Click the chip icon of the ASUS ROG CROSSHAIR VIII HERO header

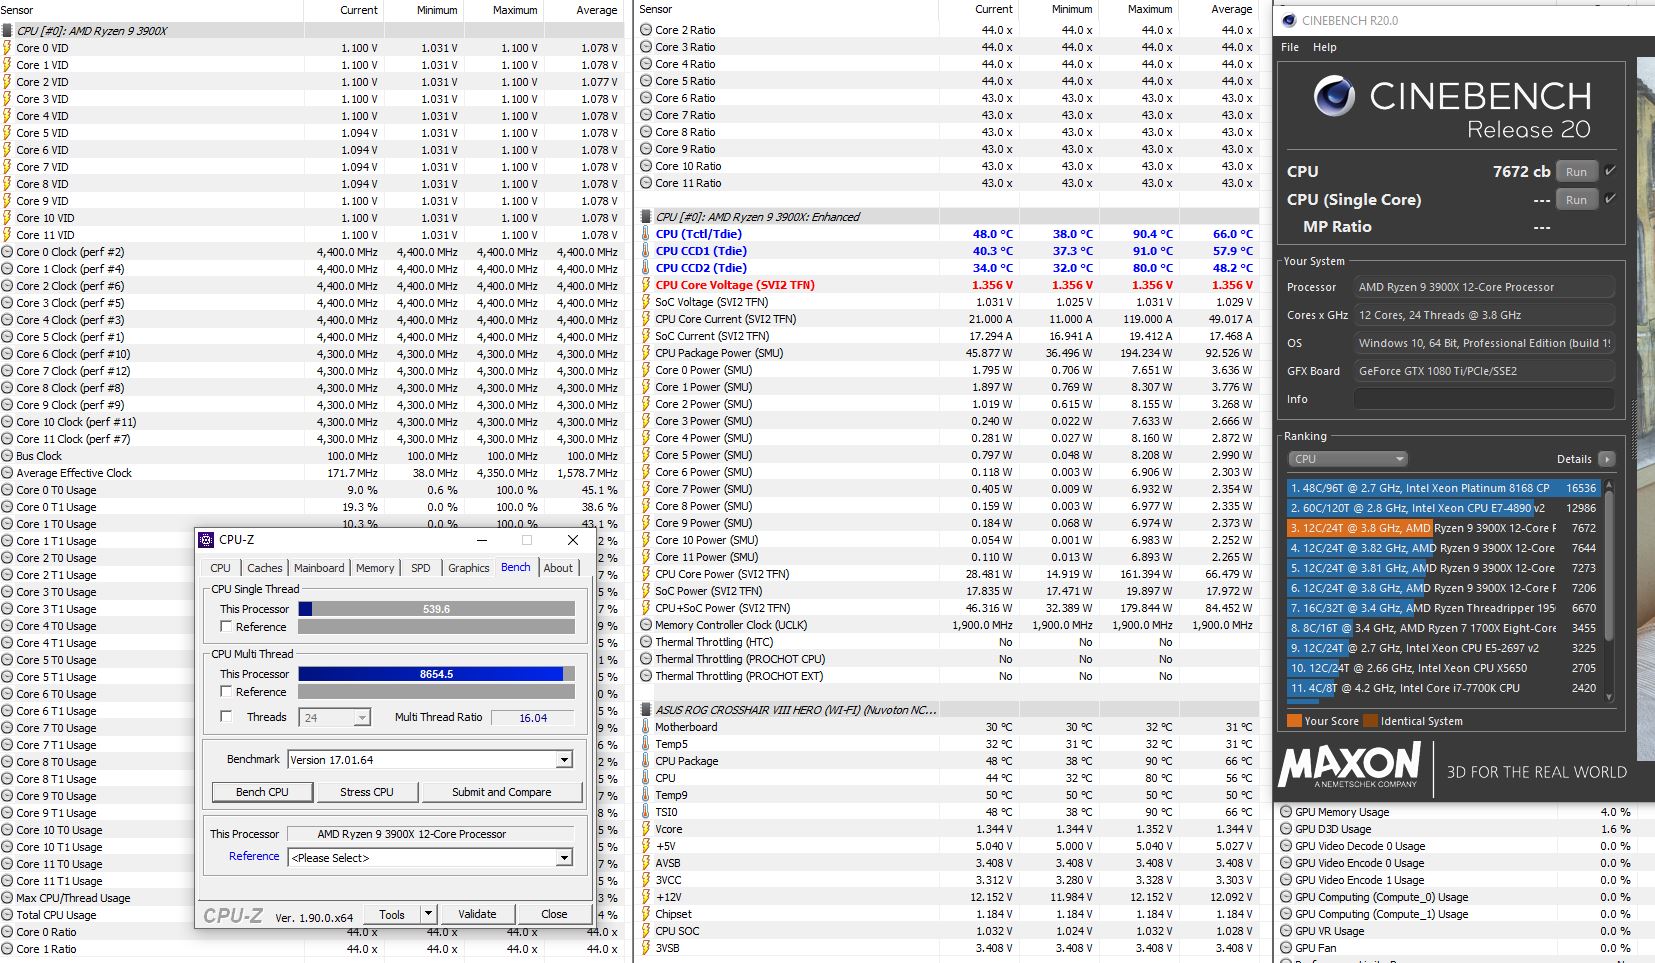[646, 710]
